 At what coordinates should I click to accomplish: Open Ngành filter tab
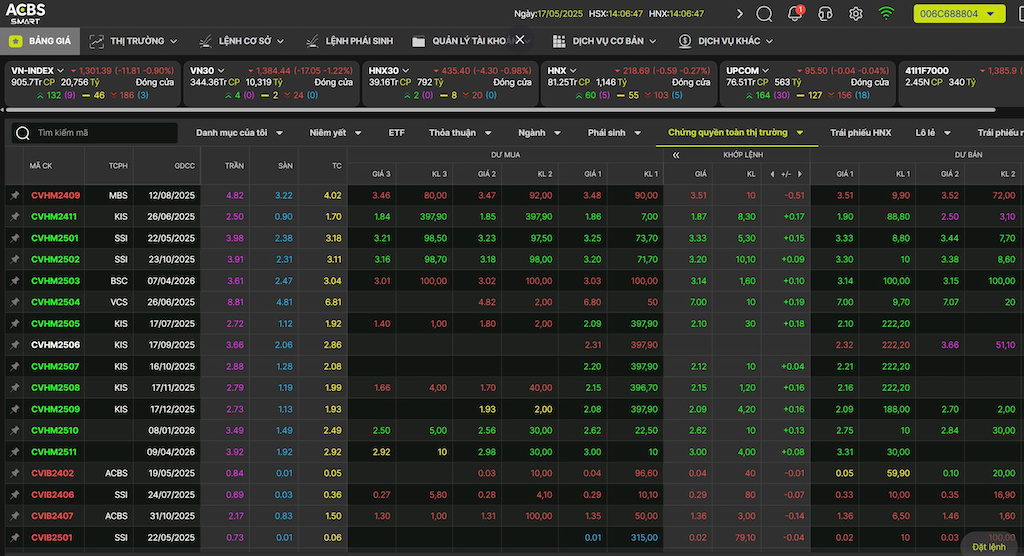click(539, 133)
